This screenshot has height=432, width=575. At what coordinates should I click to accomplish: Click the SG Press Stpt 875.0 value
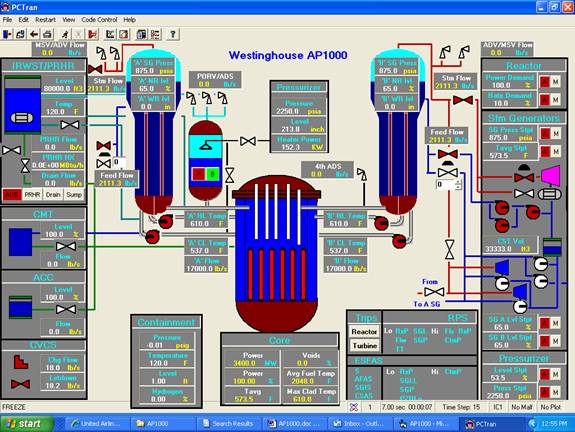click(498, 138)
